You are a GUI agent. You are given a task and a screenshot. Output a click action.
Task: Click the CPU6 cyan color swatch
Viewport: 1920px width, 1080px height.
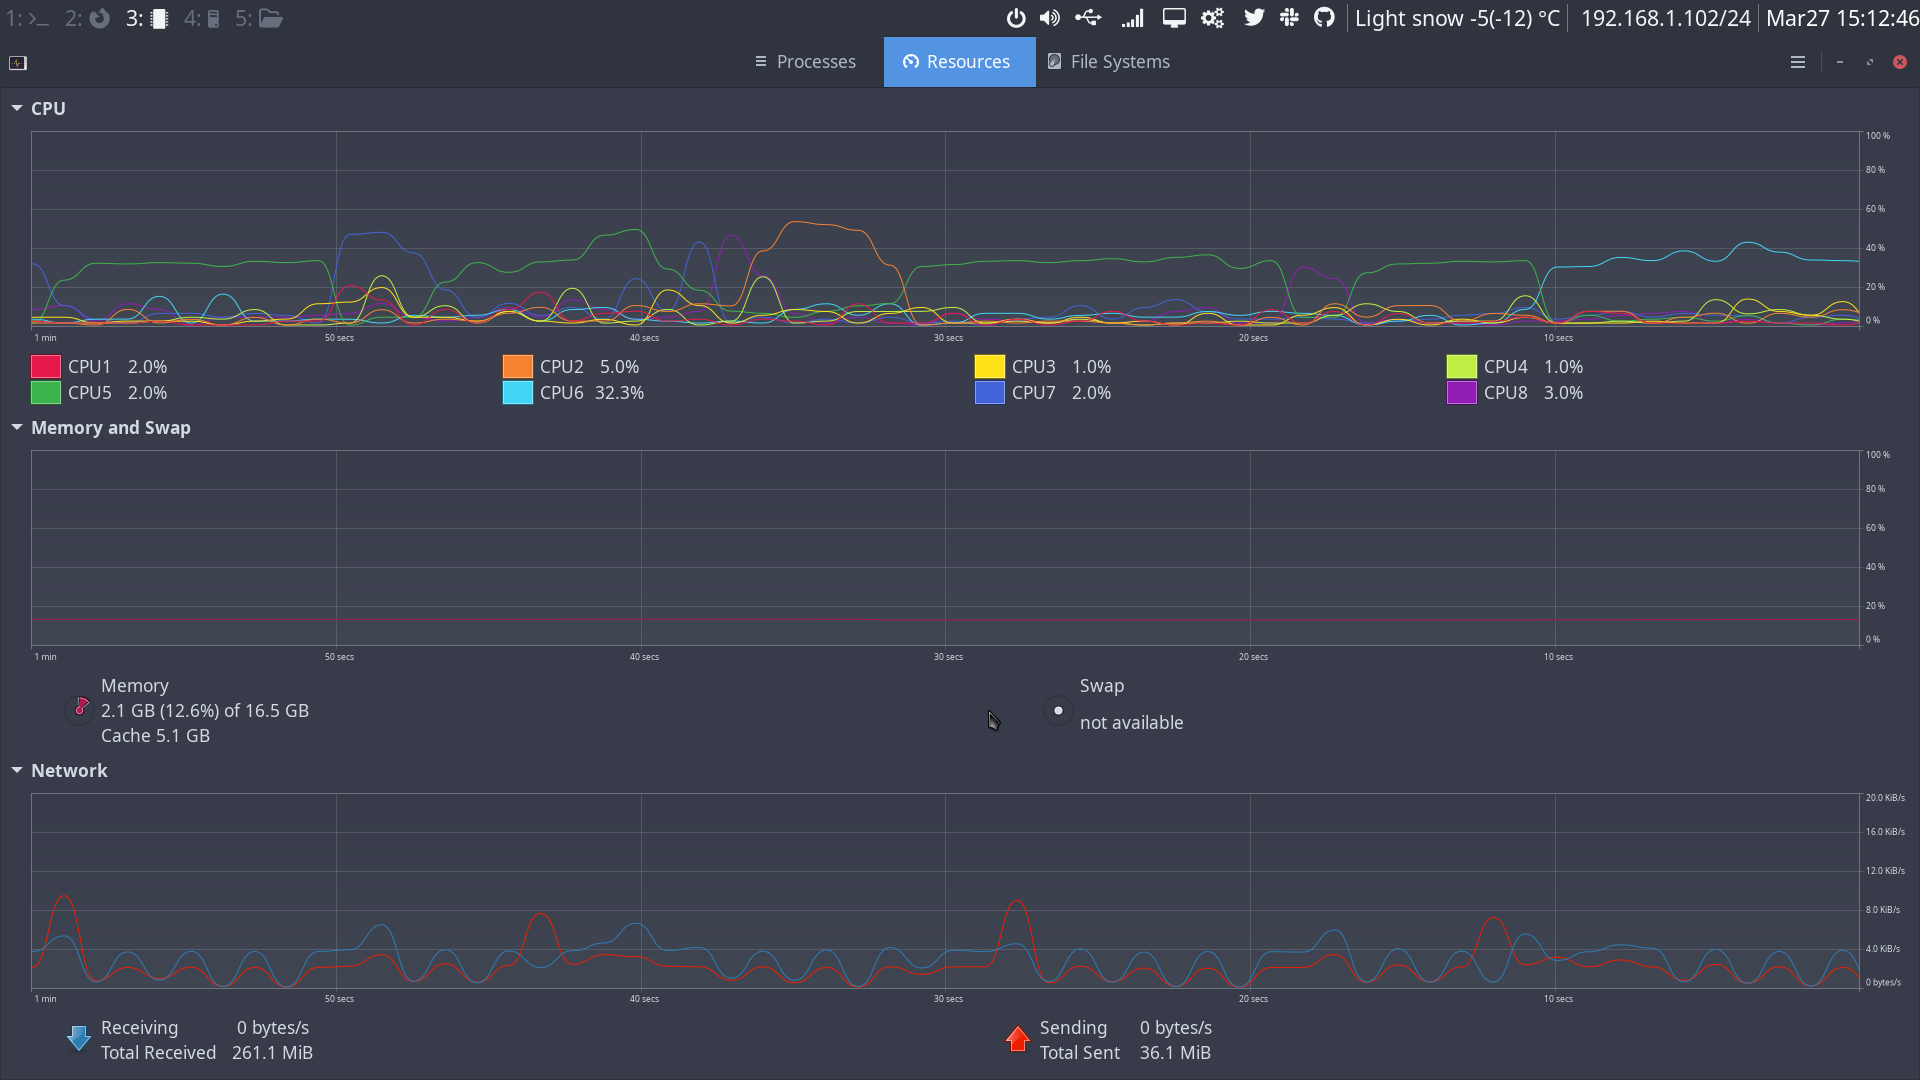516,392
